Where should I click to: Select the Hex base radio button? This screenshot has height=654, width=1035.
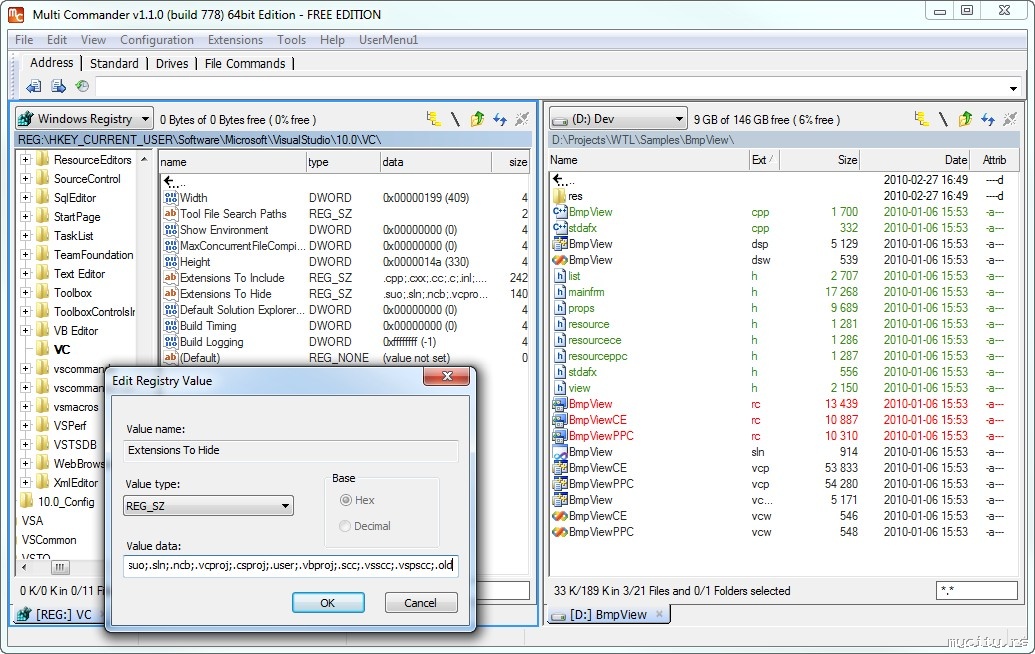click(346, 500)
